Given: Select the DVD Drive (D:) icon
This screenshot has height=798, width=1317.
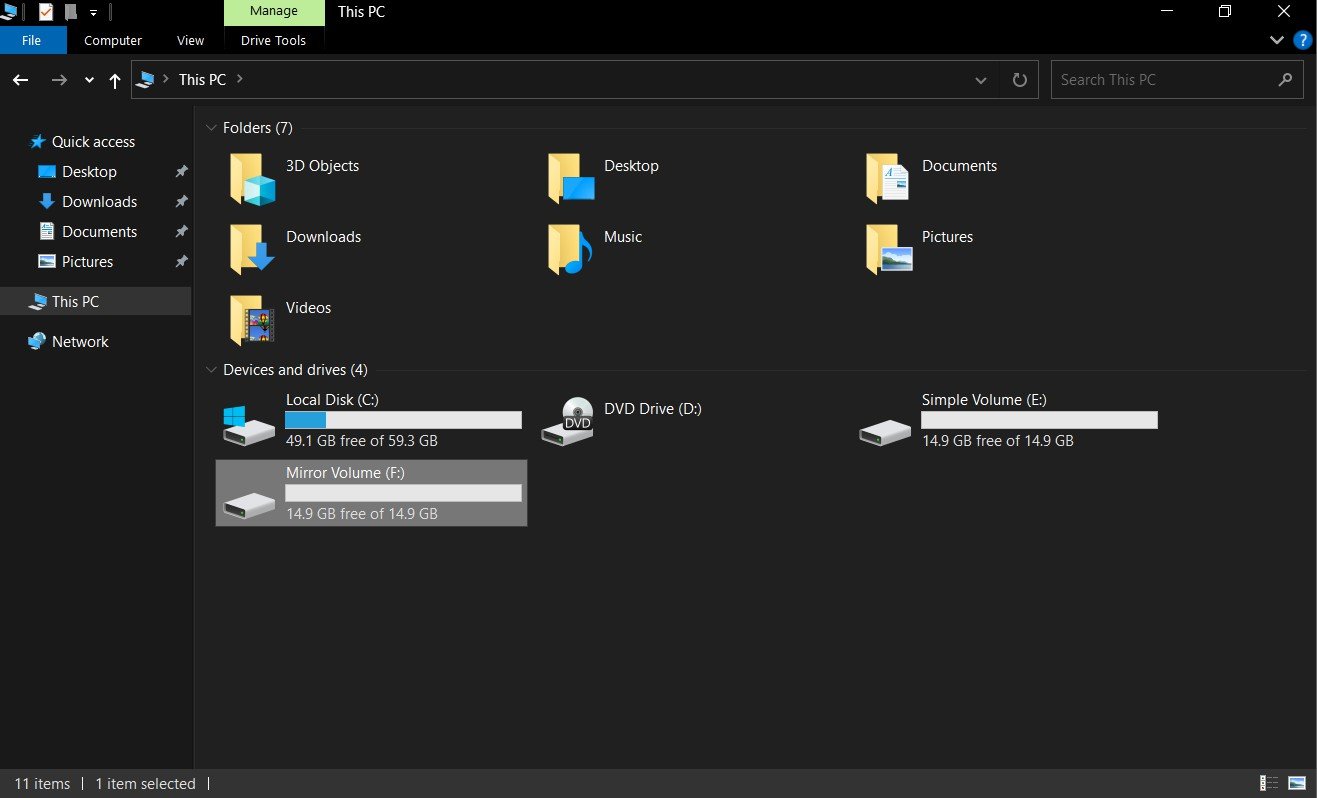Looking at the screenshot, I should pyautogui.click(x=568, y=421).
